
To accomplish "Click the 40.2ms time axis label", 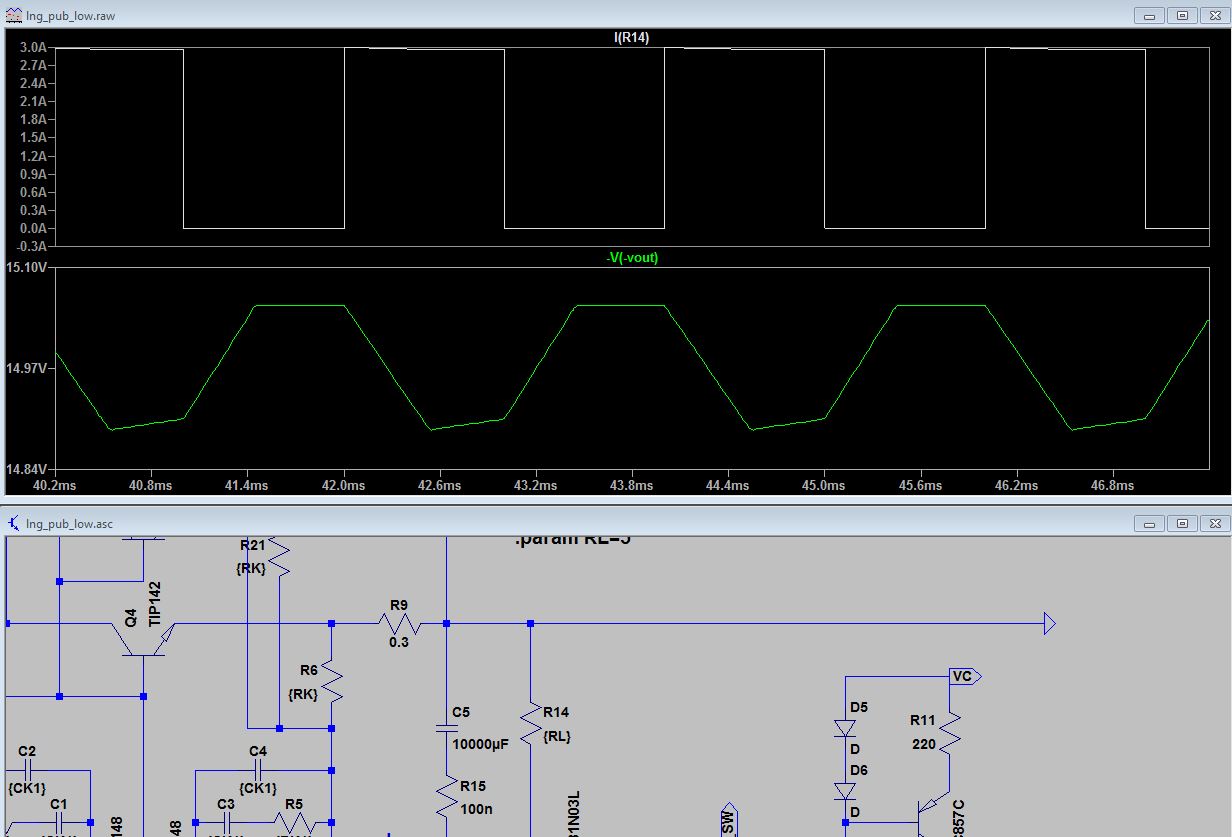I will coord(55,485).
